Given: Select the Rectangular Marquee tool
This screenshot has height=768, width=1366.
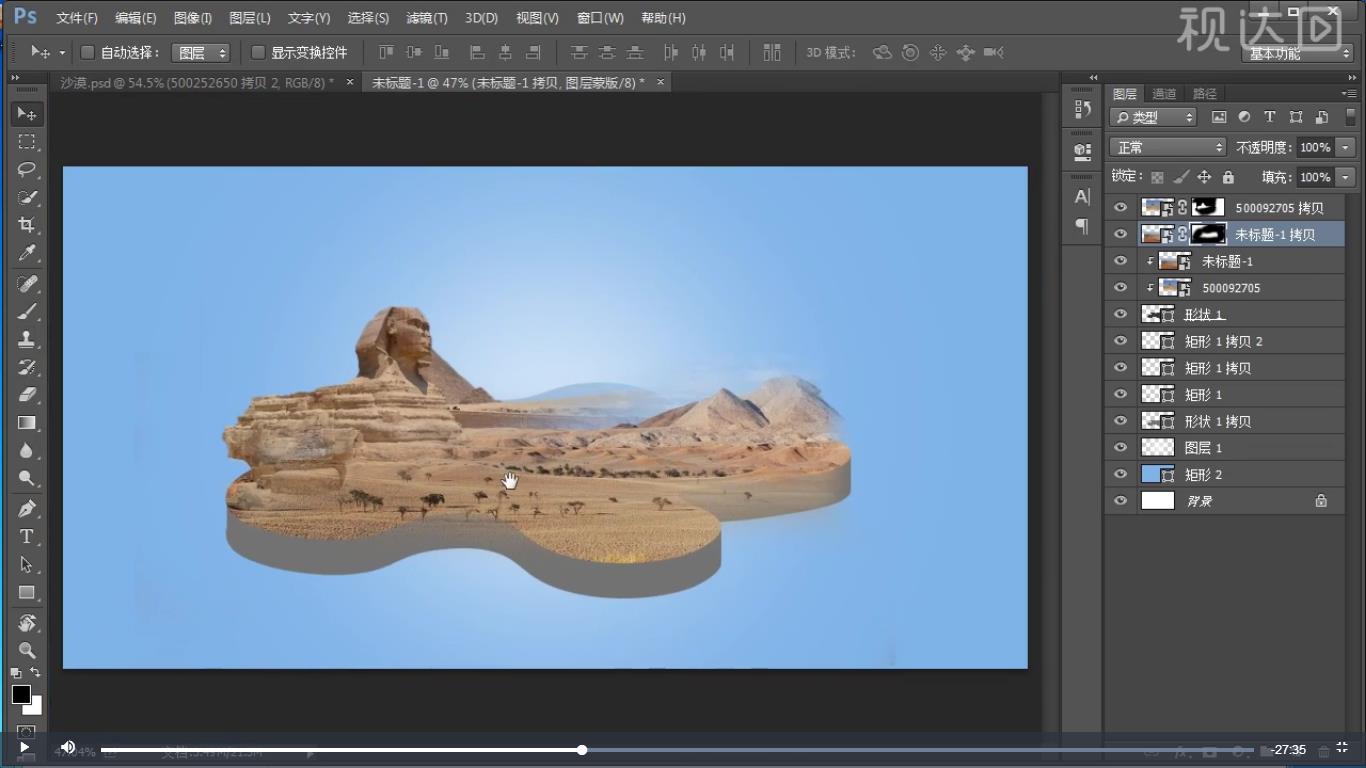Looking at the screenshot, I should pos(27,141).
